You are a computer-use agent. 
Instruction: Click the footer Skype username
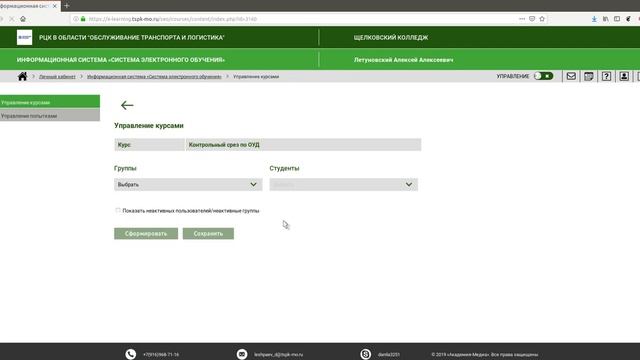click(x=389, y=354)
